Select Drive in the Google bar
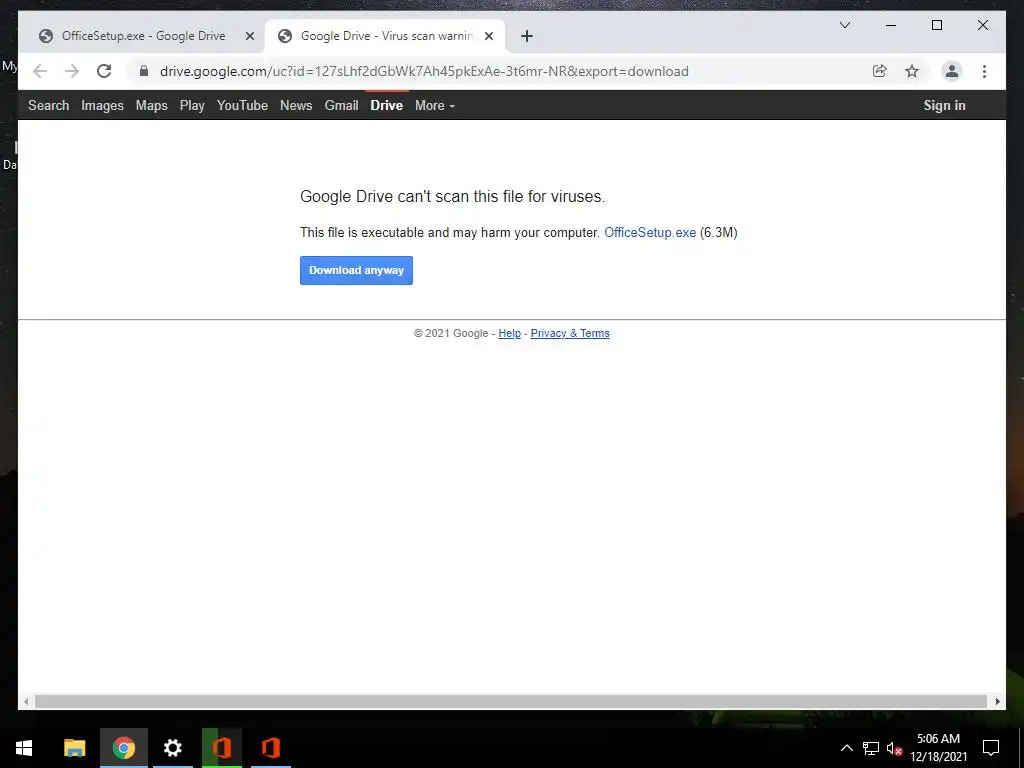 point(387,105)
